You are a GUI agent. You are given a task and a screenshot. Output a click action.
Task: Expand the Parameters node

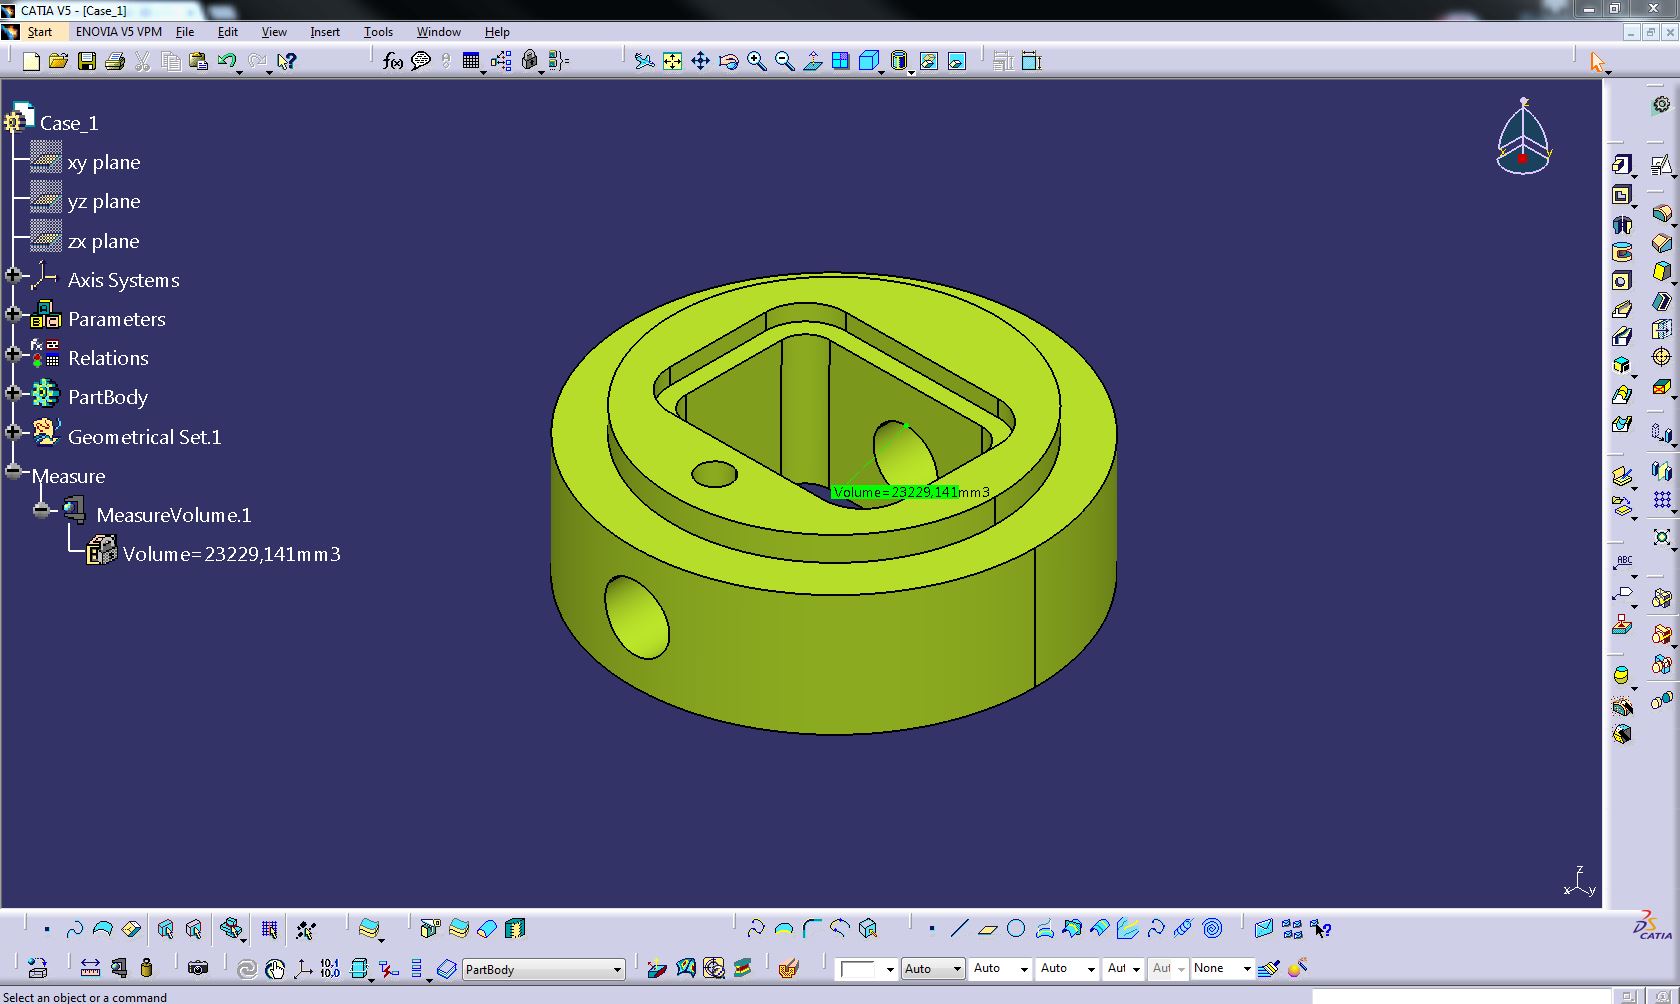pyautogui.click(x=13, y=314)
